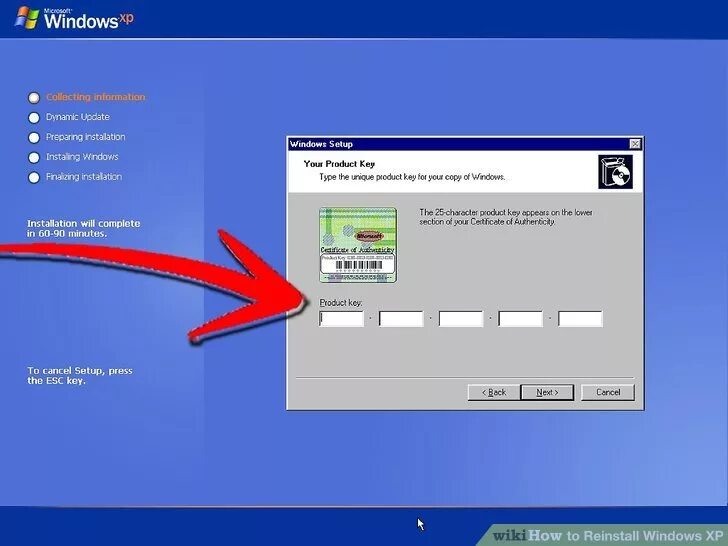
Task: Click the Dynamic Update step bullet
Action: pyautogui.click(x=34, y=117)
